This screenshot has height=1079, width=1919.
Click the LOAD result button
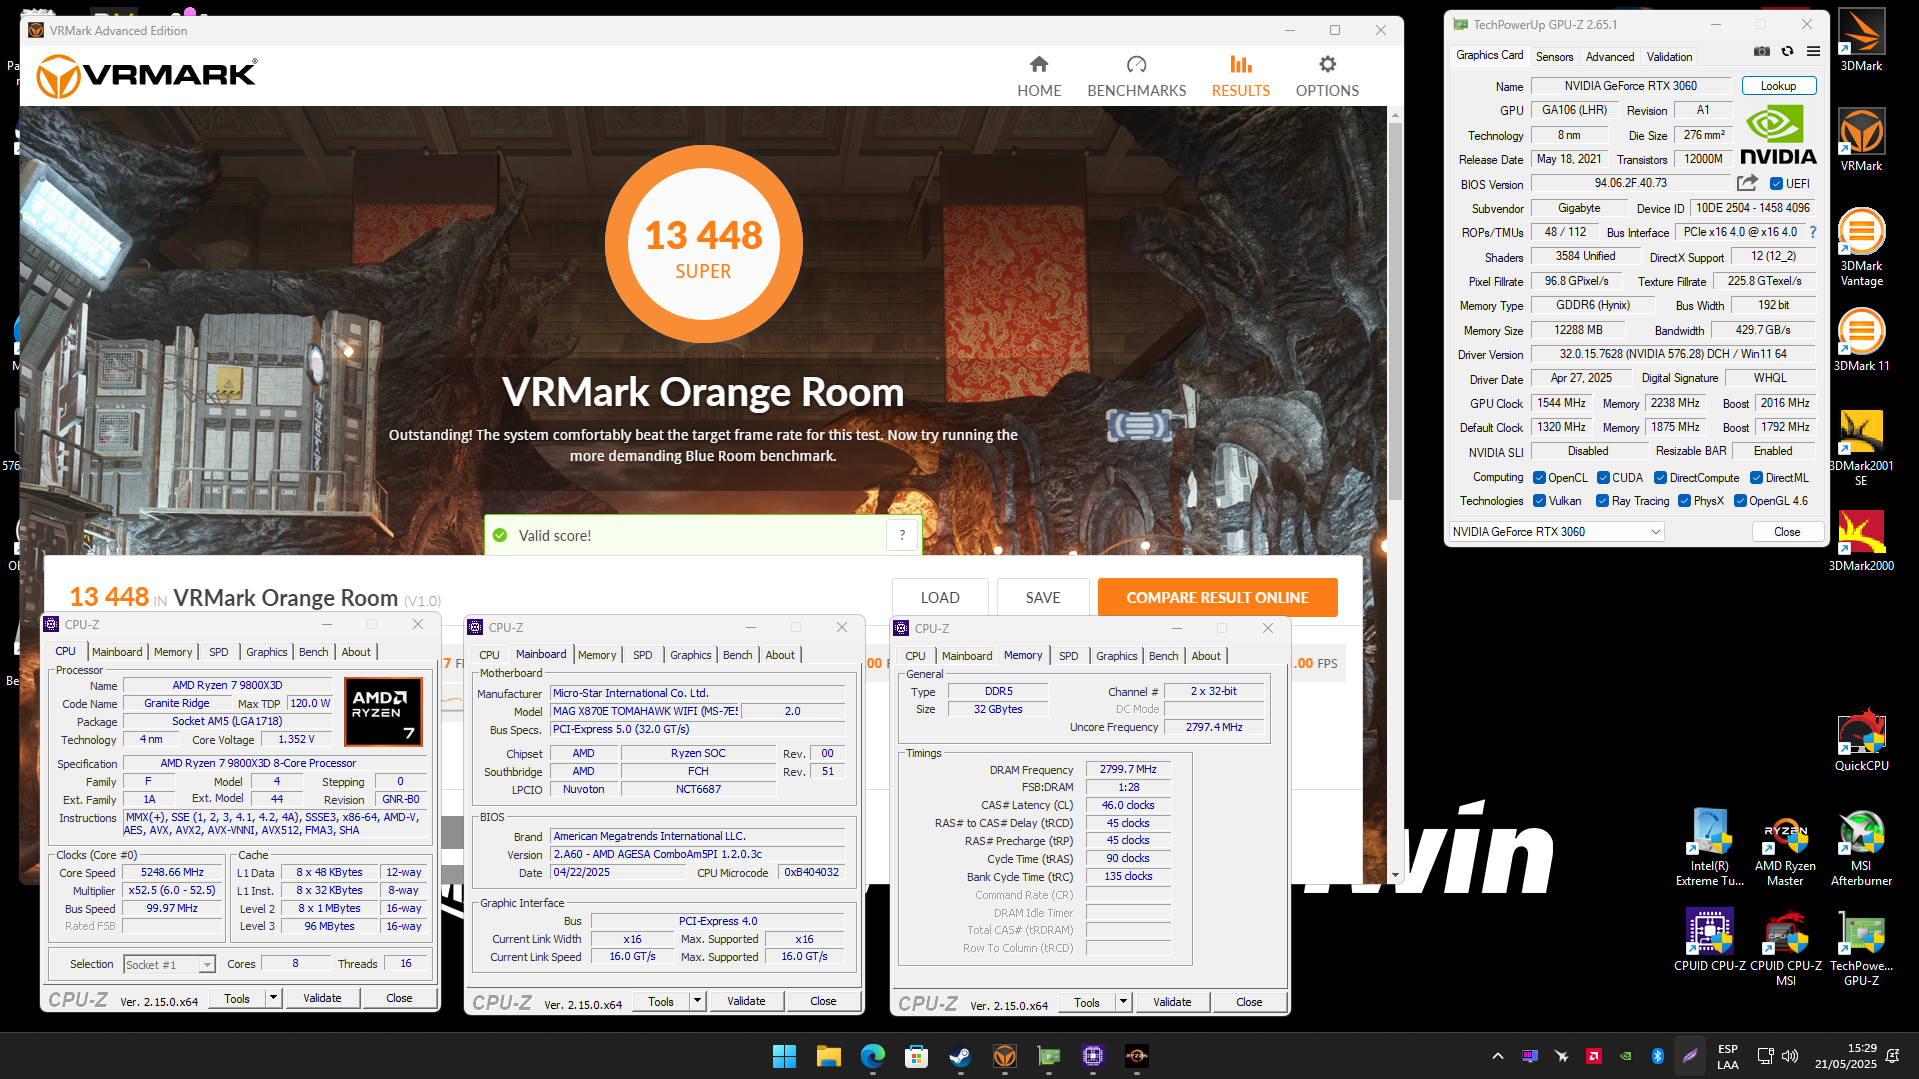(x=939, y=597)
